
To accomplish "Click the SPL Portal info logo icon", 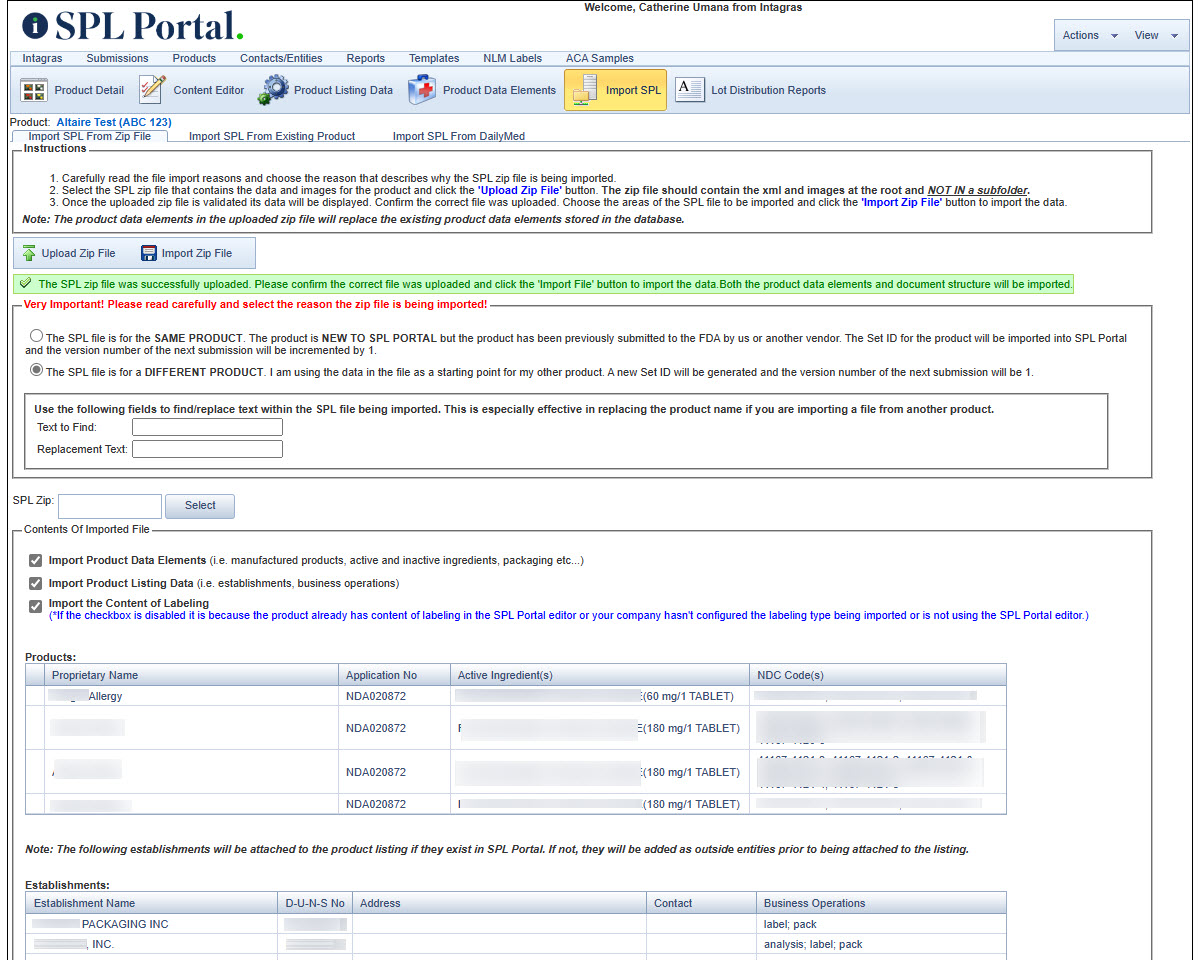I will (x=34, y=26).
